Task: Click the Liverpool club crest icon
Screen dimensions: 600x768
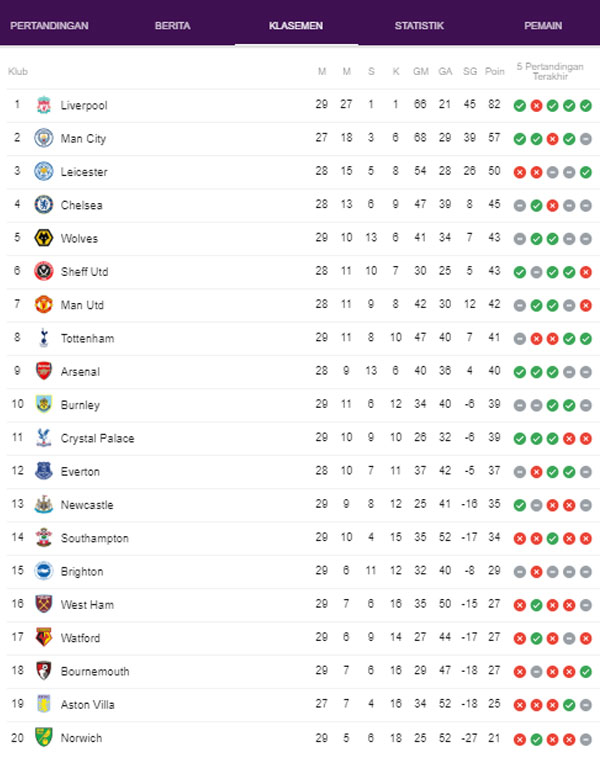Action: (x=43, y=105)
